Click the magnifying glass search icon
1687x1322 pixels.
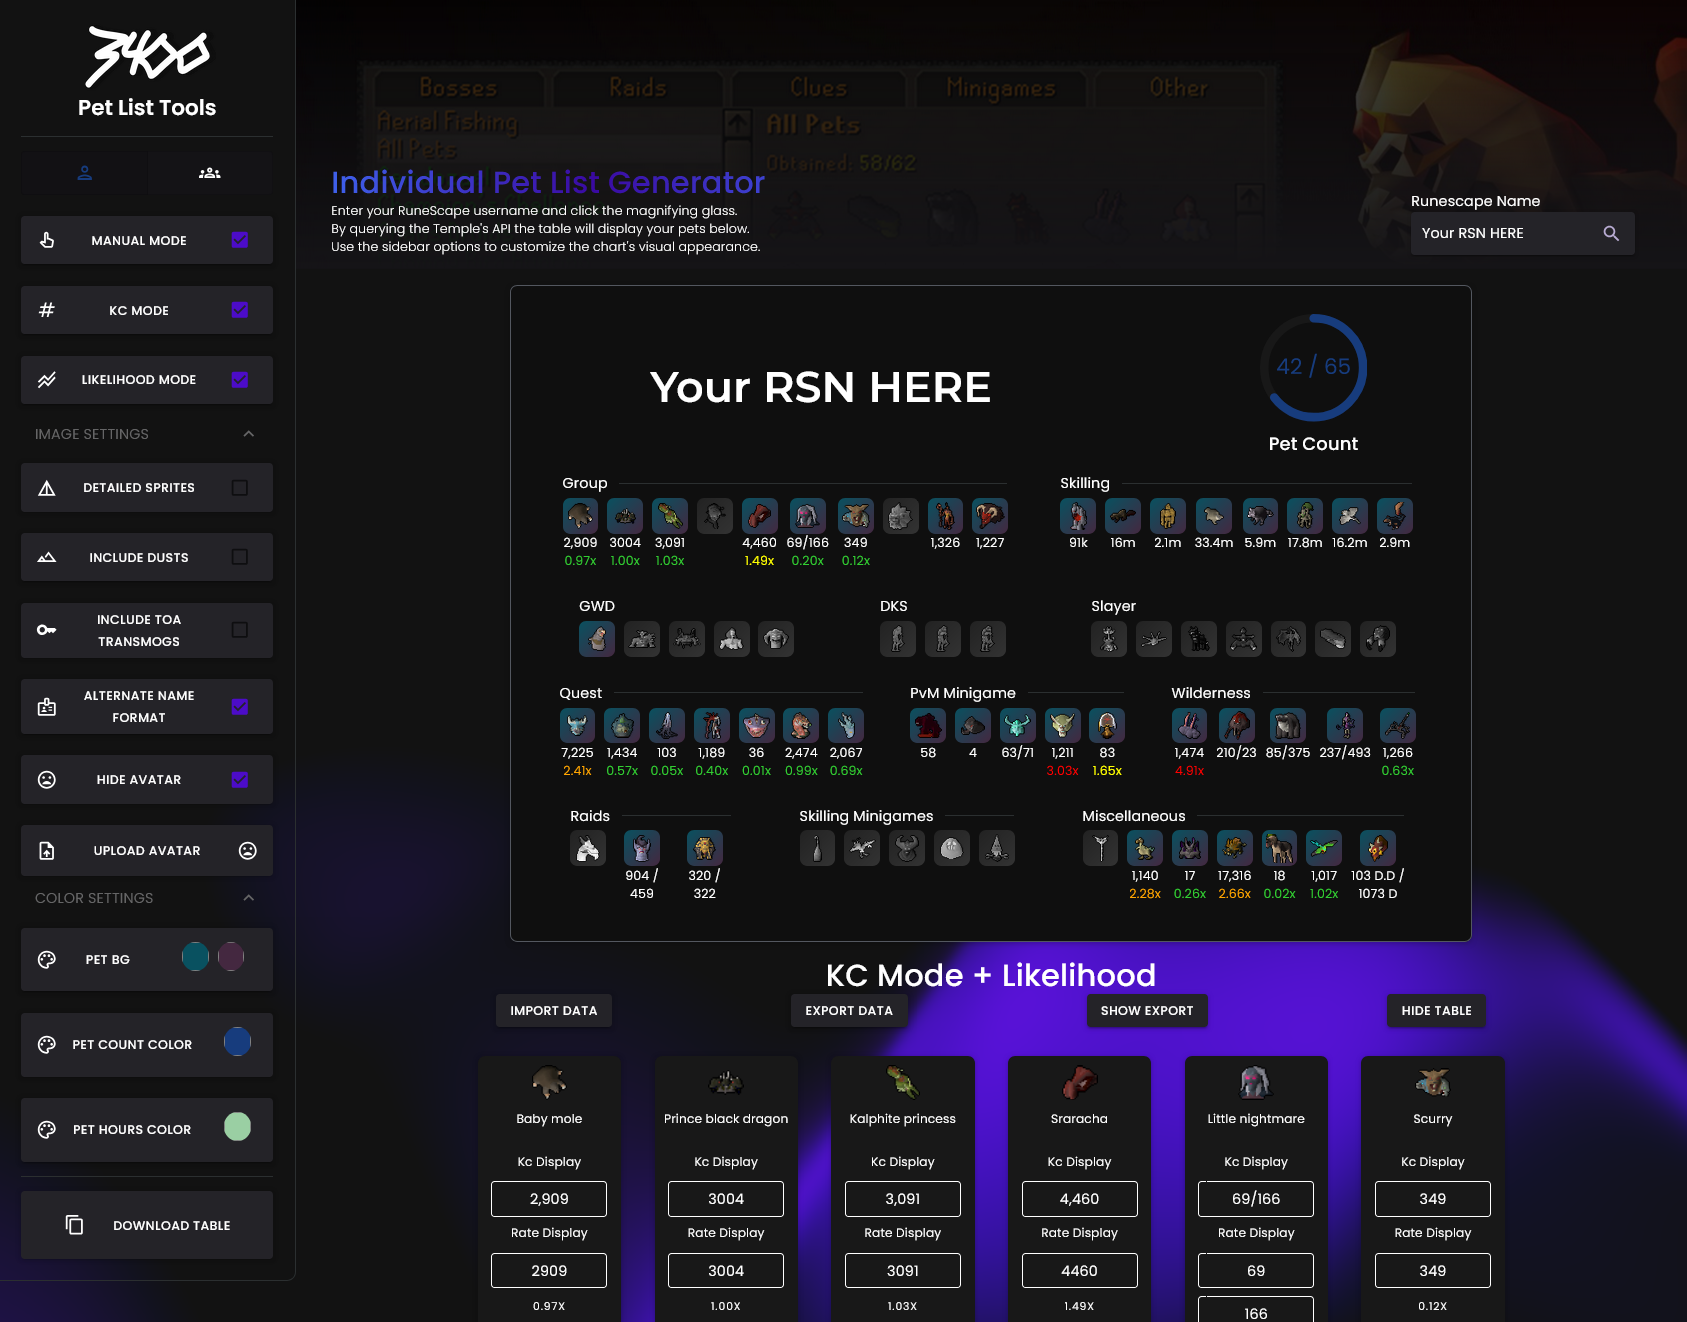click(1611, 233)
